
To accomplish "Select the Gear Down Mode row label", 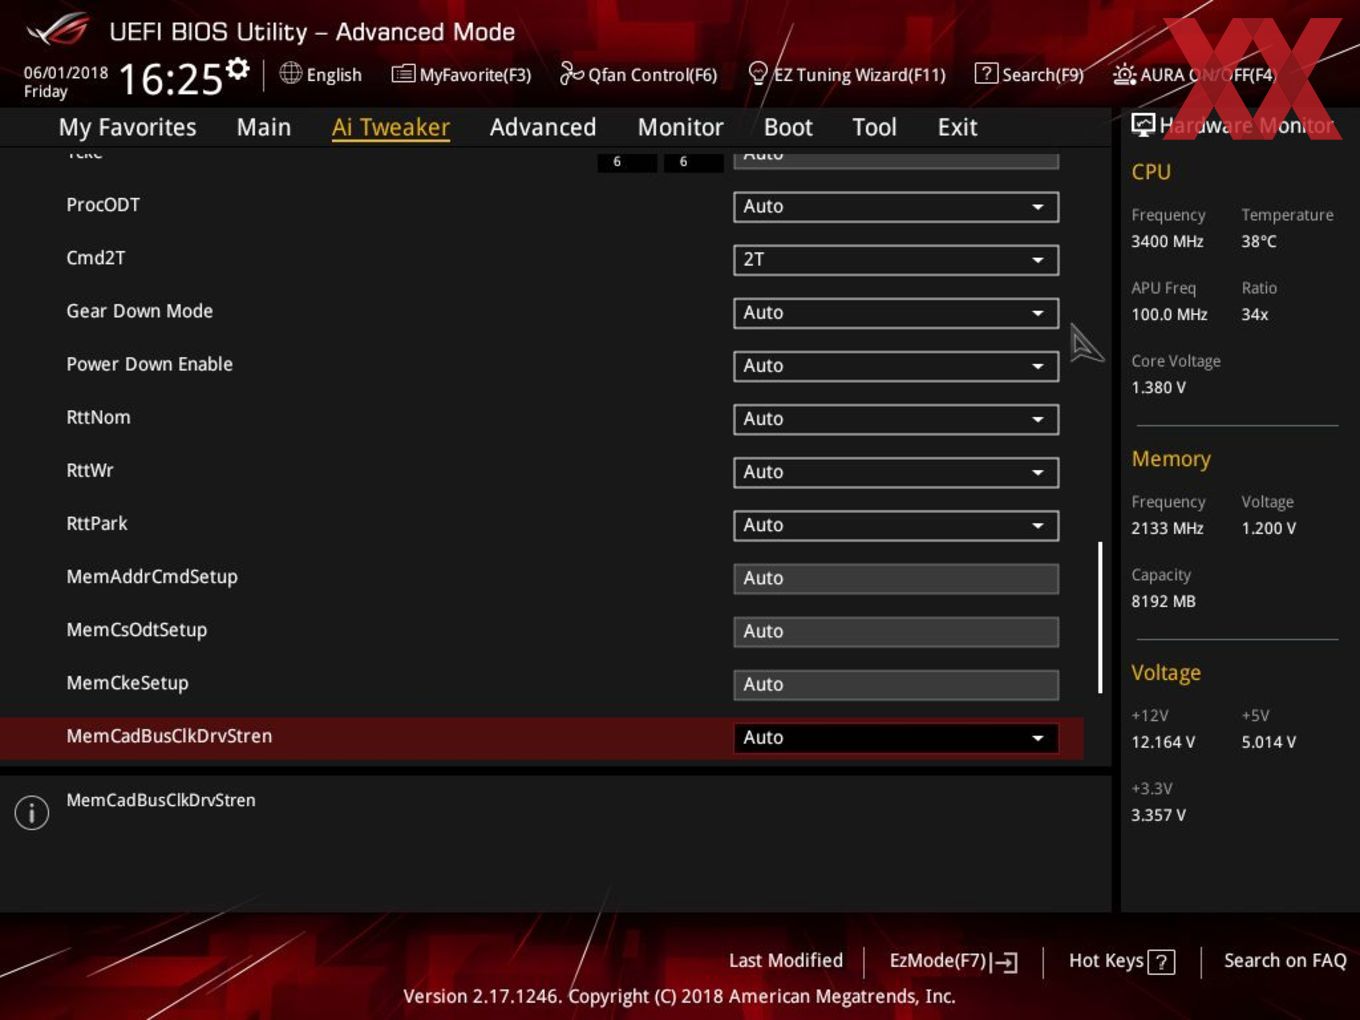I will (x=140, y=311).
